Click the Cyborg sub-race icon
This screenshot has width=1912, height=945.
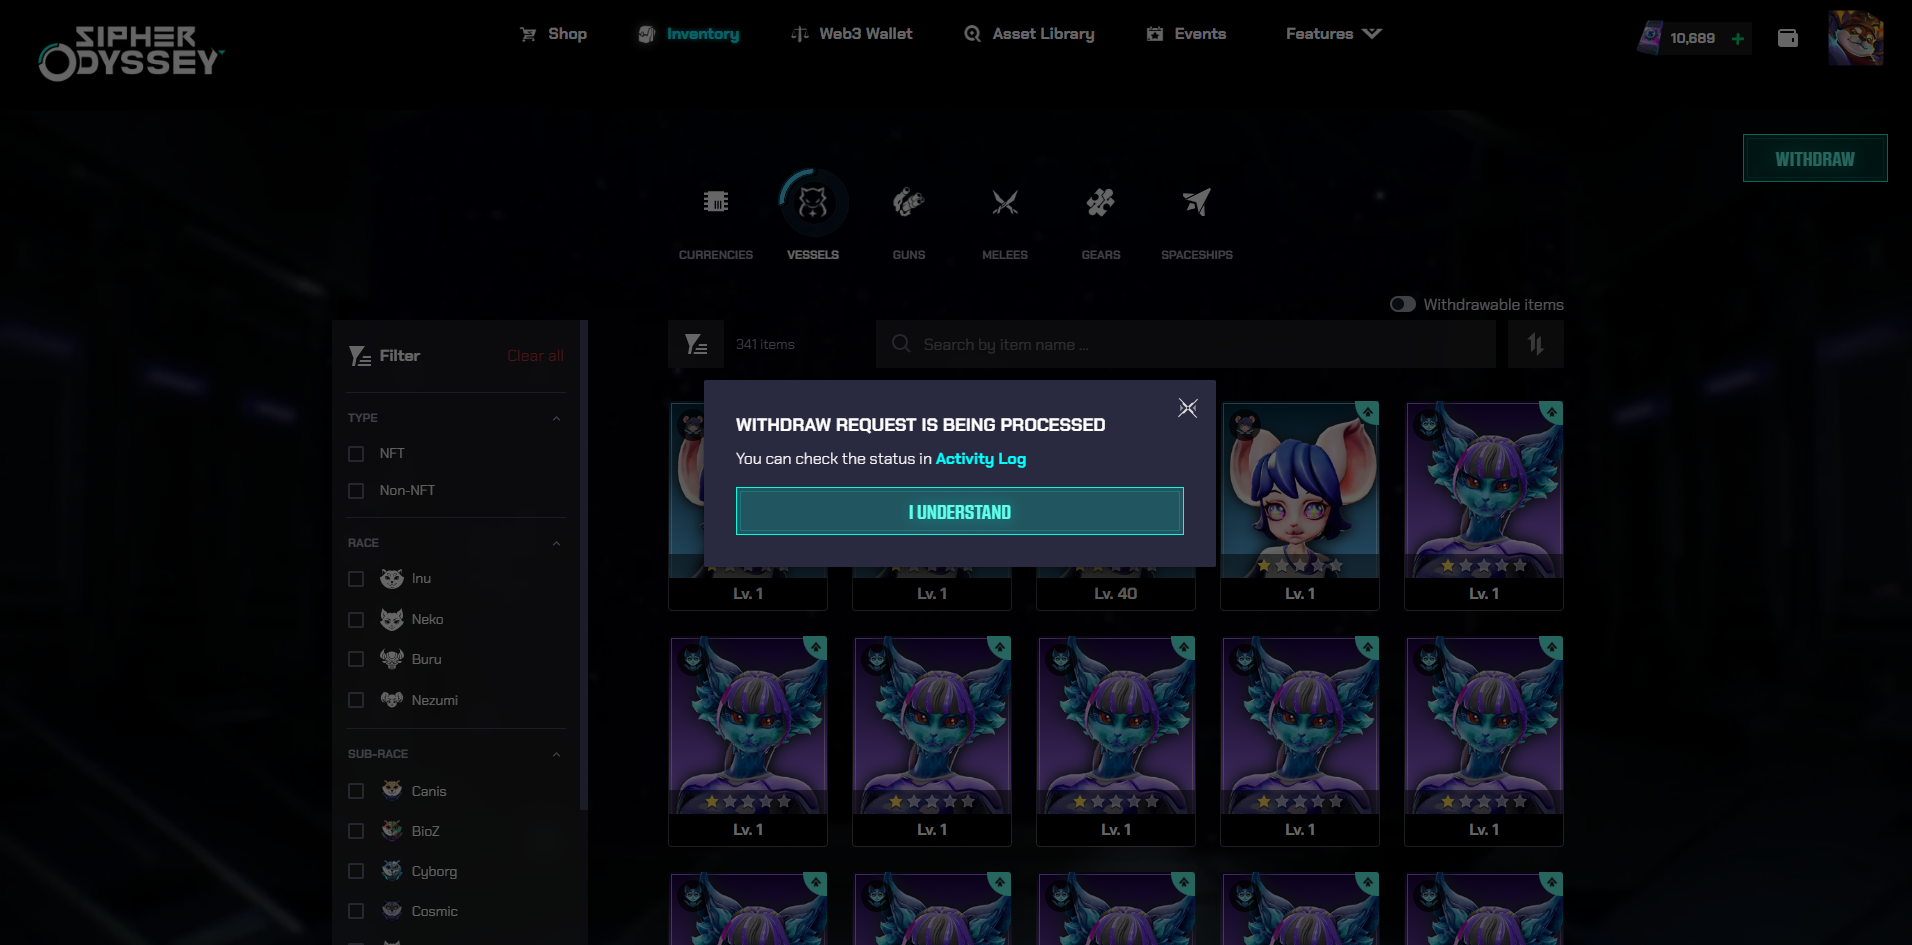click(x=392, y=870)
